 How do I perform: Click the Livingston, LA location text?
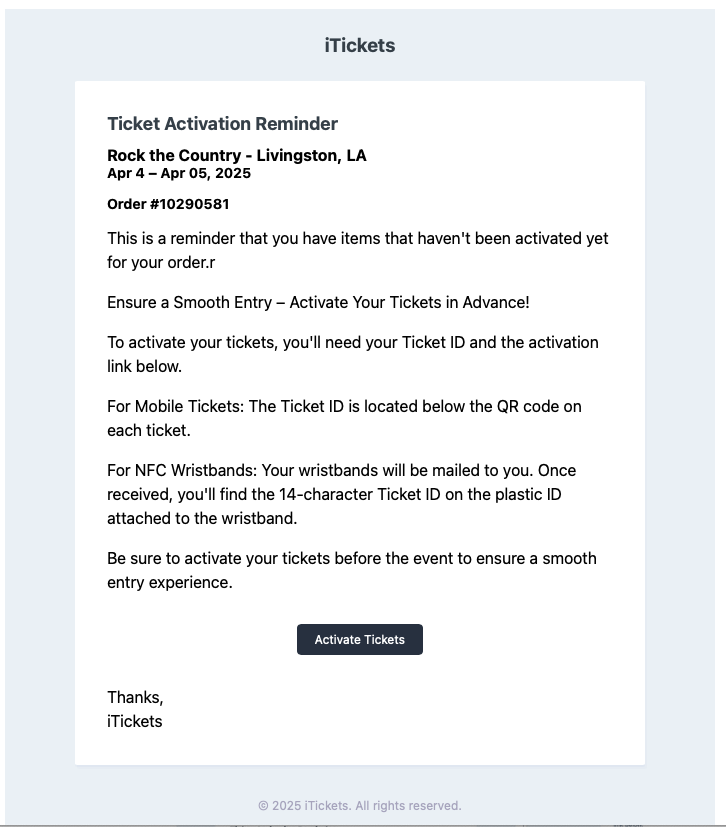pos(318,155)
